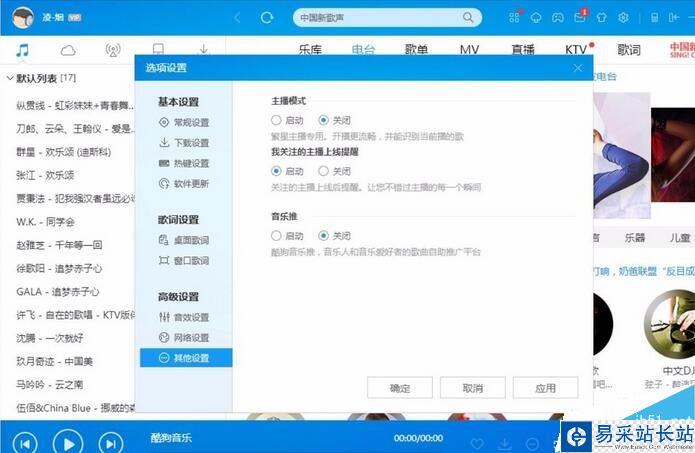Click the heart favorite icon
This screenshot has height=453, width=695.
tap(477, 444)
